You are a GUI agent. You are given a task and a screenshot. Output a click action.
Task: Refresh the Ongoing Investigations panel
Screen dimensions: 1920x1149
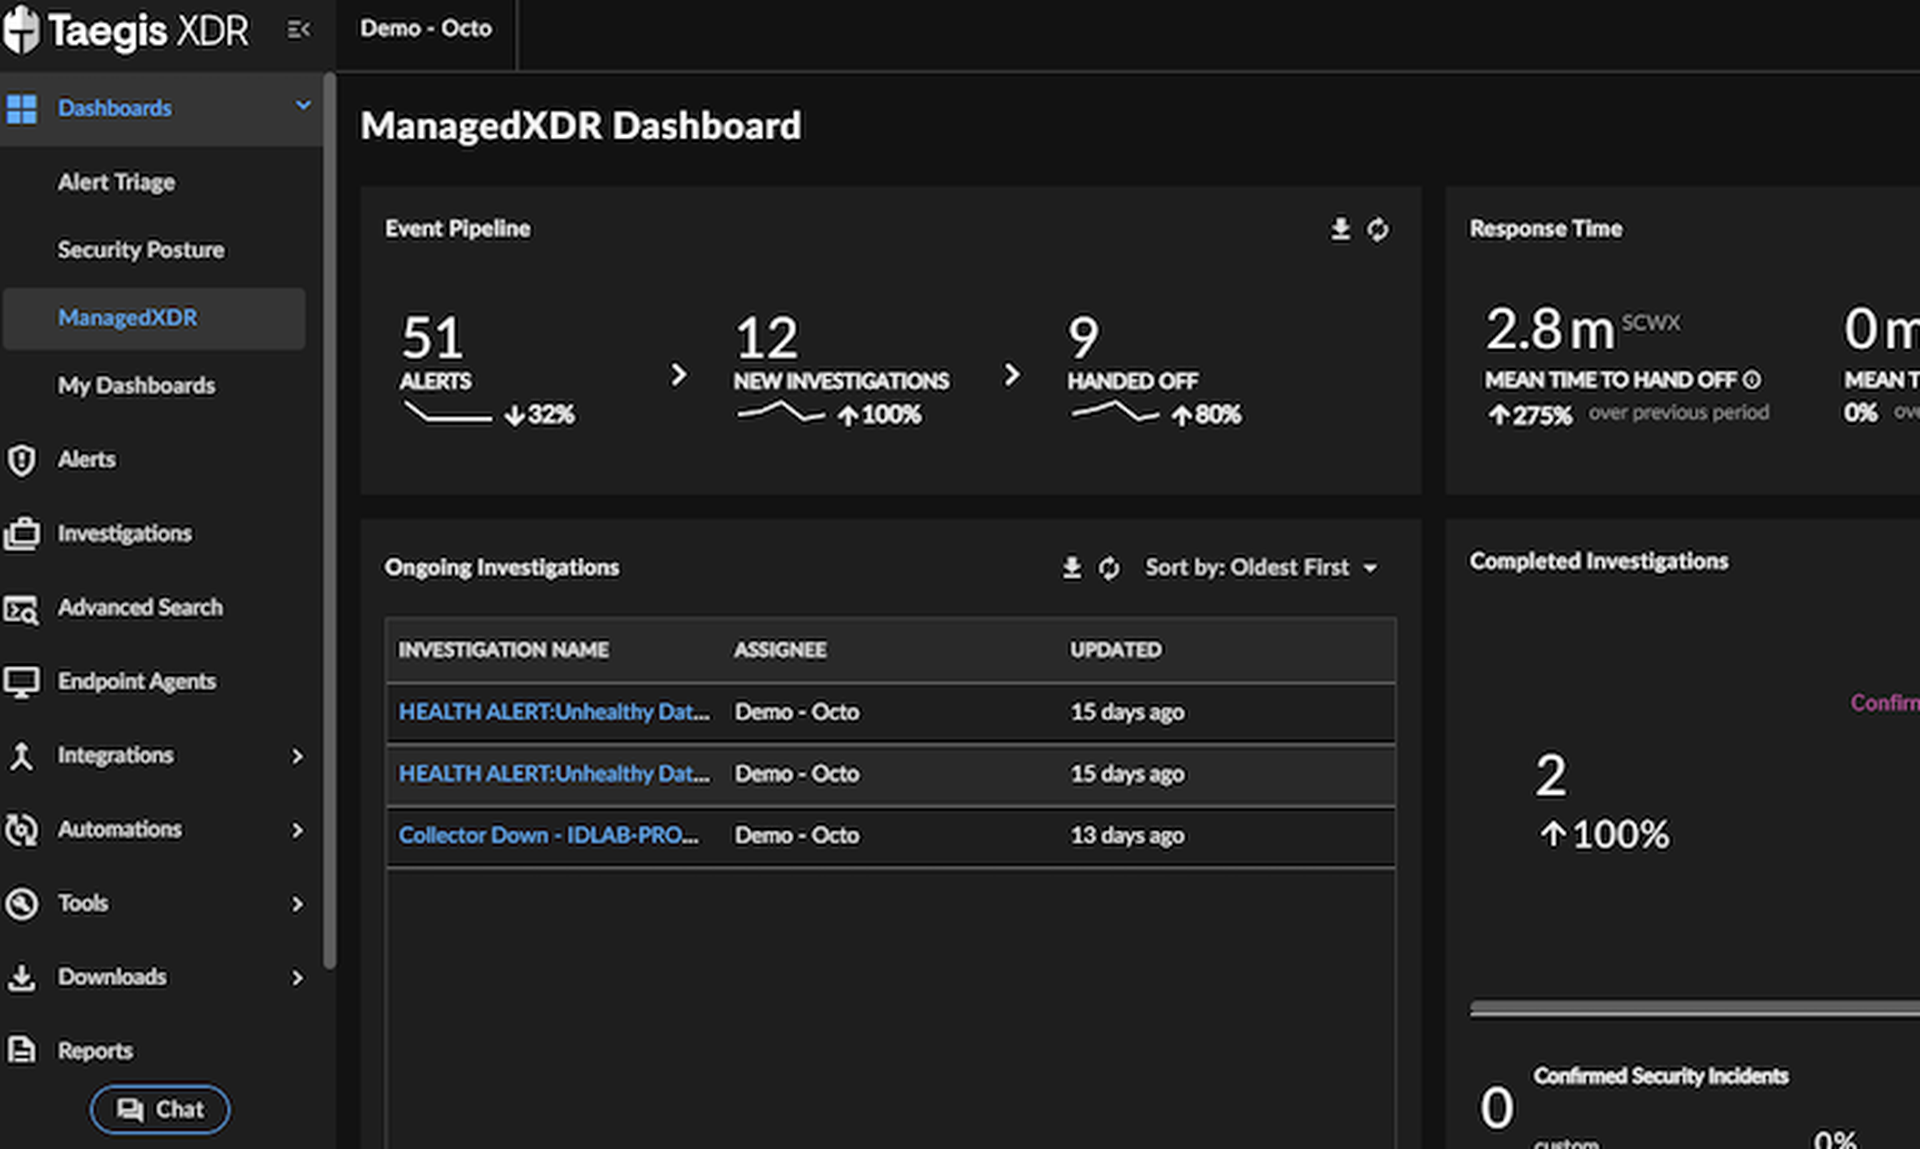point(1109,568)
